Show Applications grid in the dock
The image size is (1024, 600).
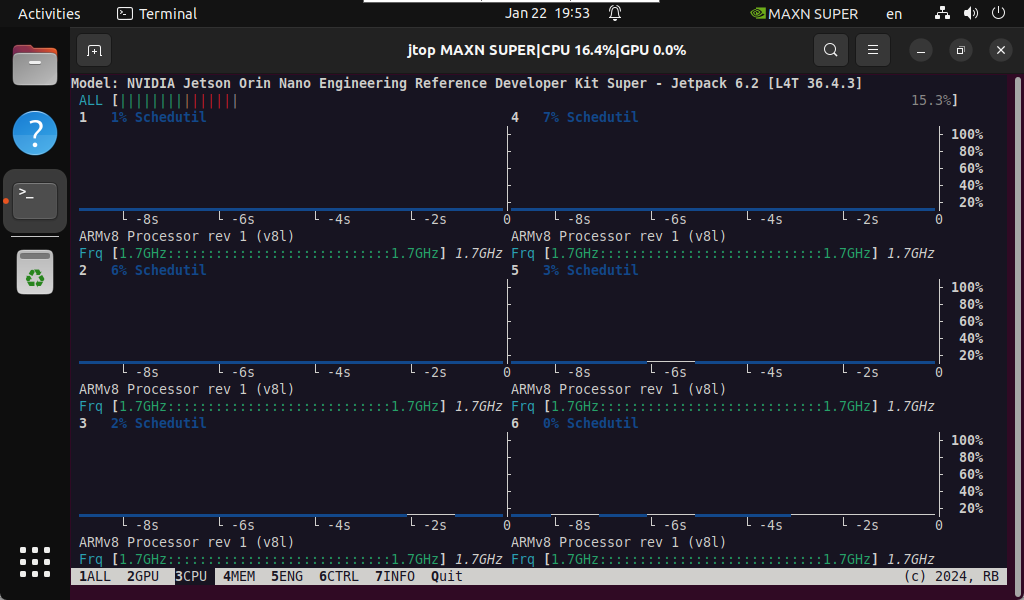(x=35, y=562)
